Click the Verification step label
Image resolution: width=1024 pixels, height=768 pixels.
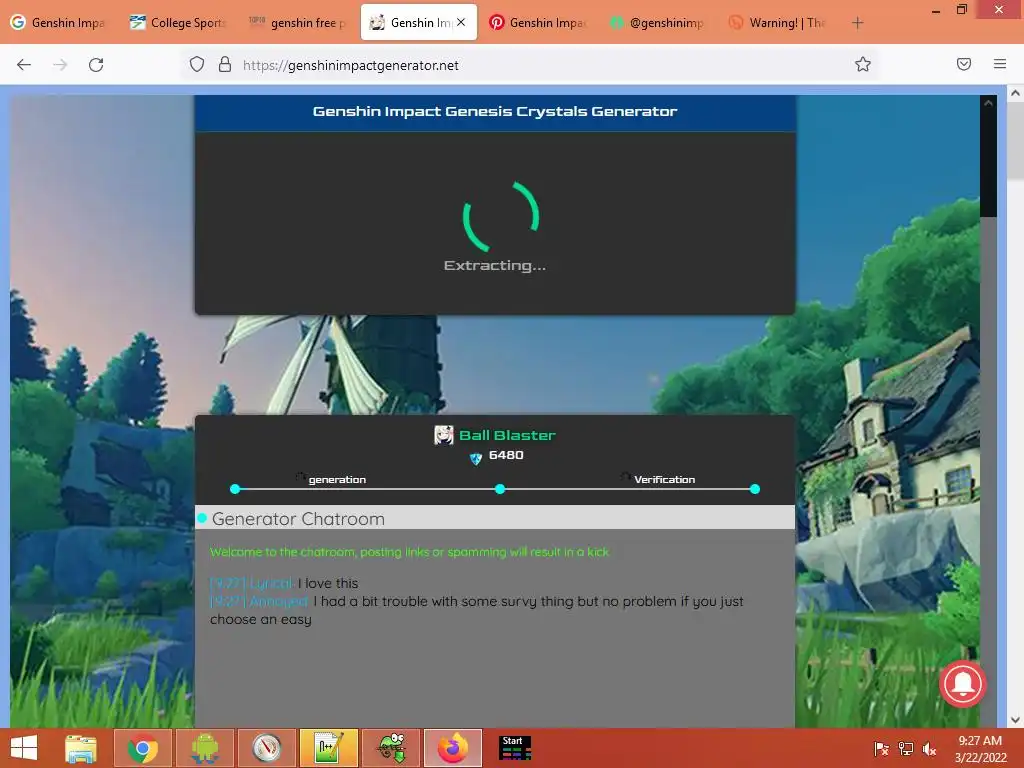(x=664, y=479)
